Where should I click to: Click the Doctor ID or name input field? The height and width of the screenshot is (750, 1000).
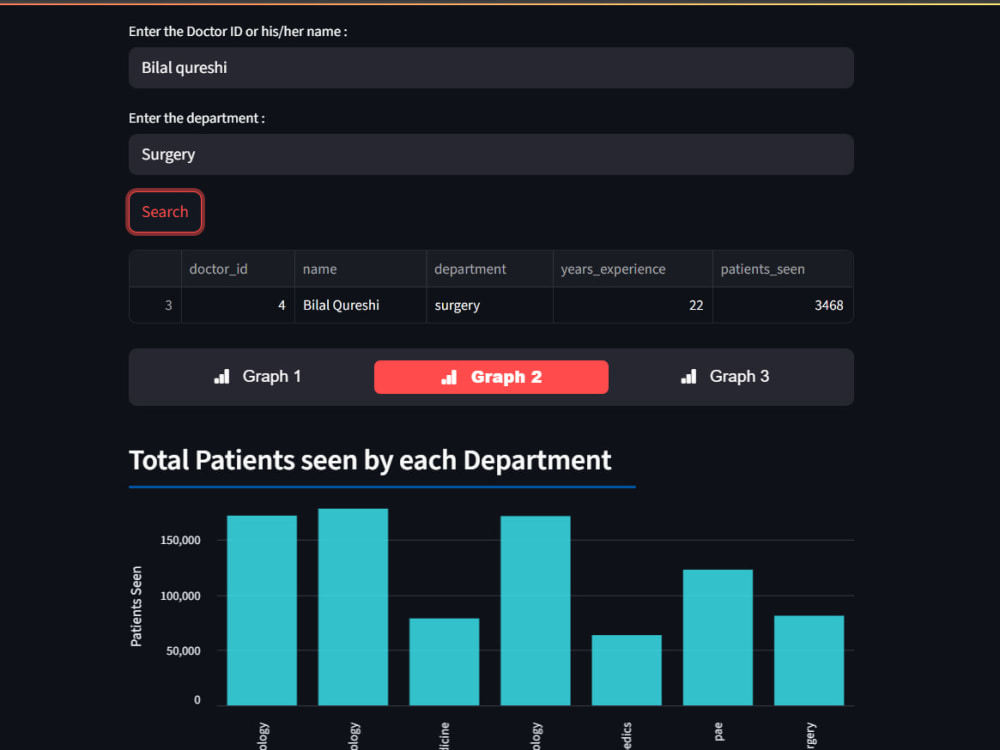(491, 68)
